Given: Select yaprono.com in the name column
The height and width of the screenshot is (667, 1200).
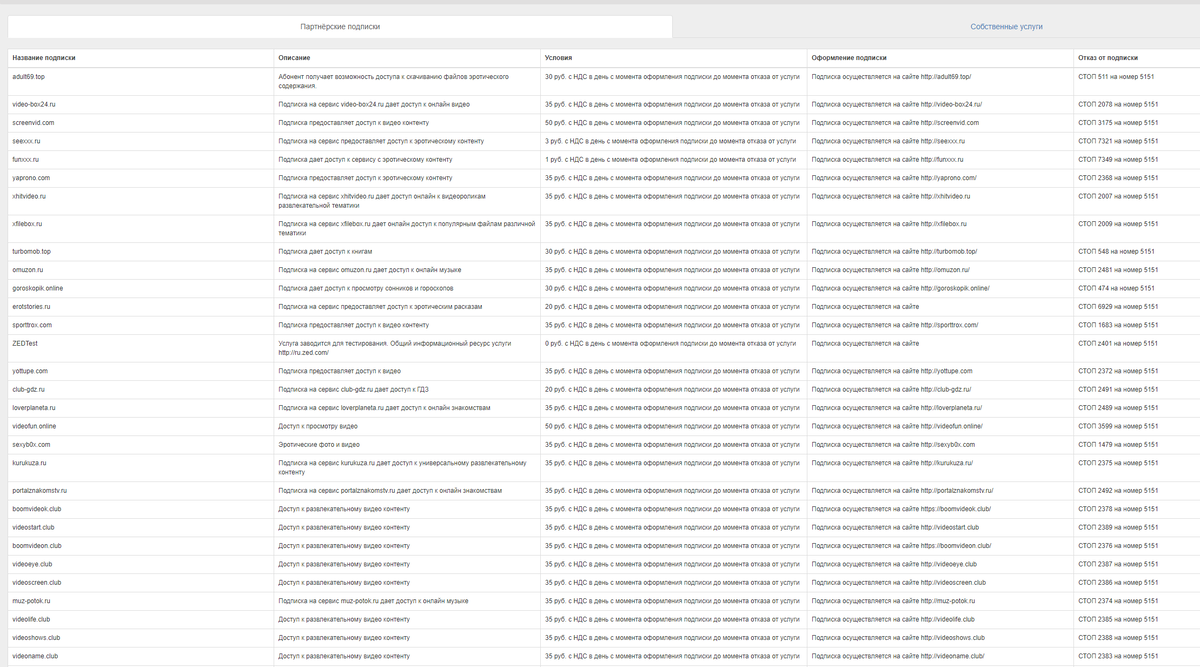Looking at the screenshot, I should point(31,178).
